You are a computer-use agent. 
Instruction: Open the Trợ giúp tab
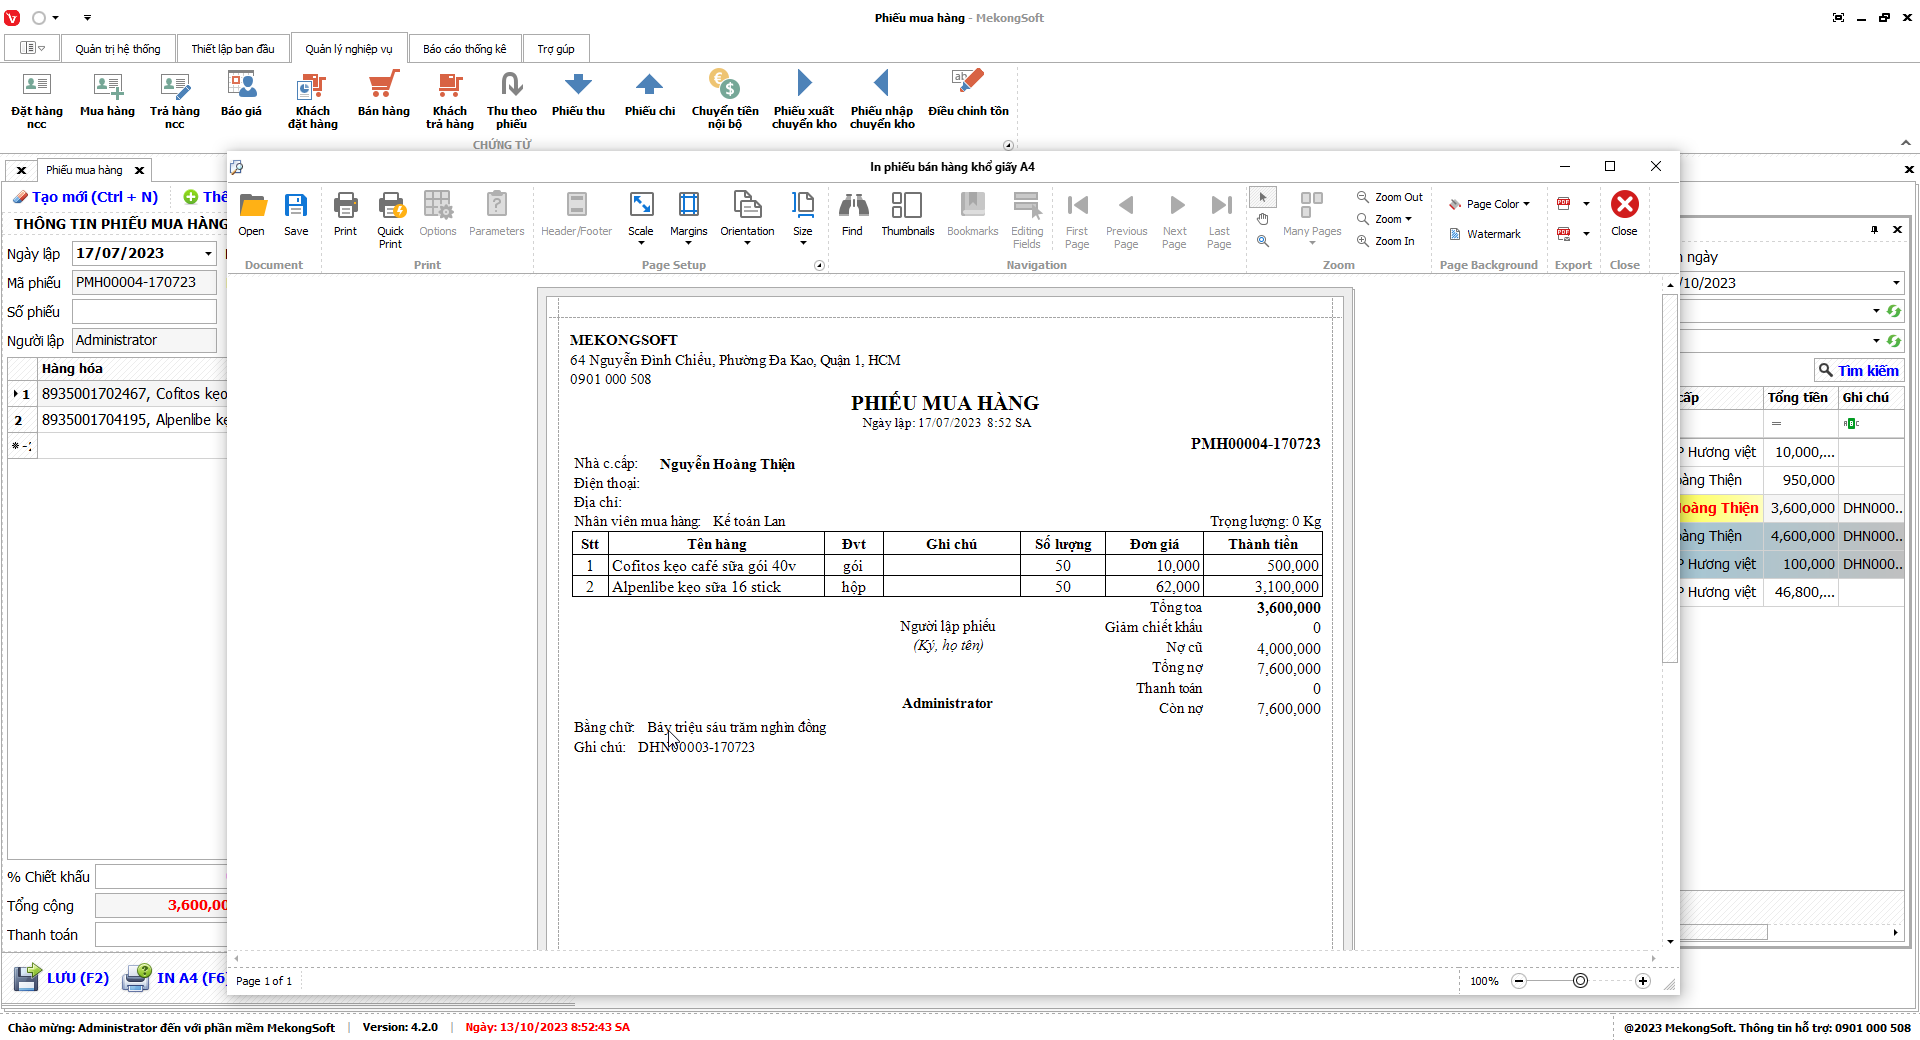(555, 49)
